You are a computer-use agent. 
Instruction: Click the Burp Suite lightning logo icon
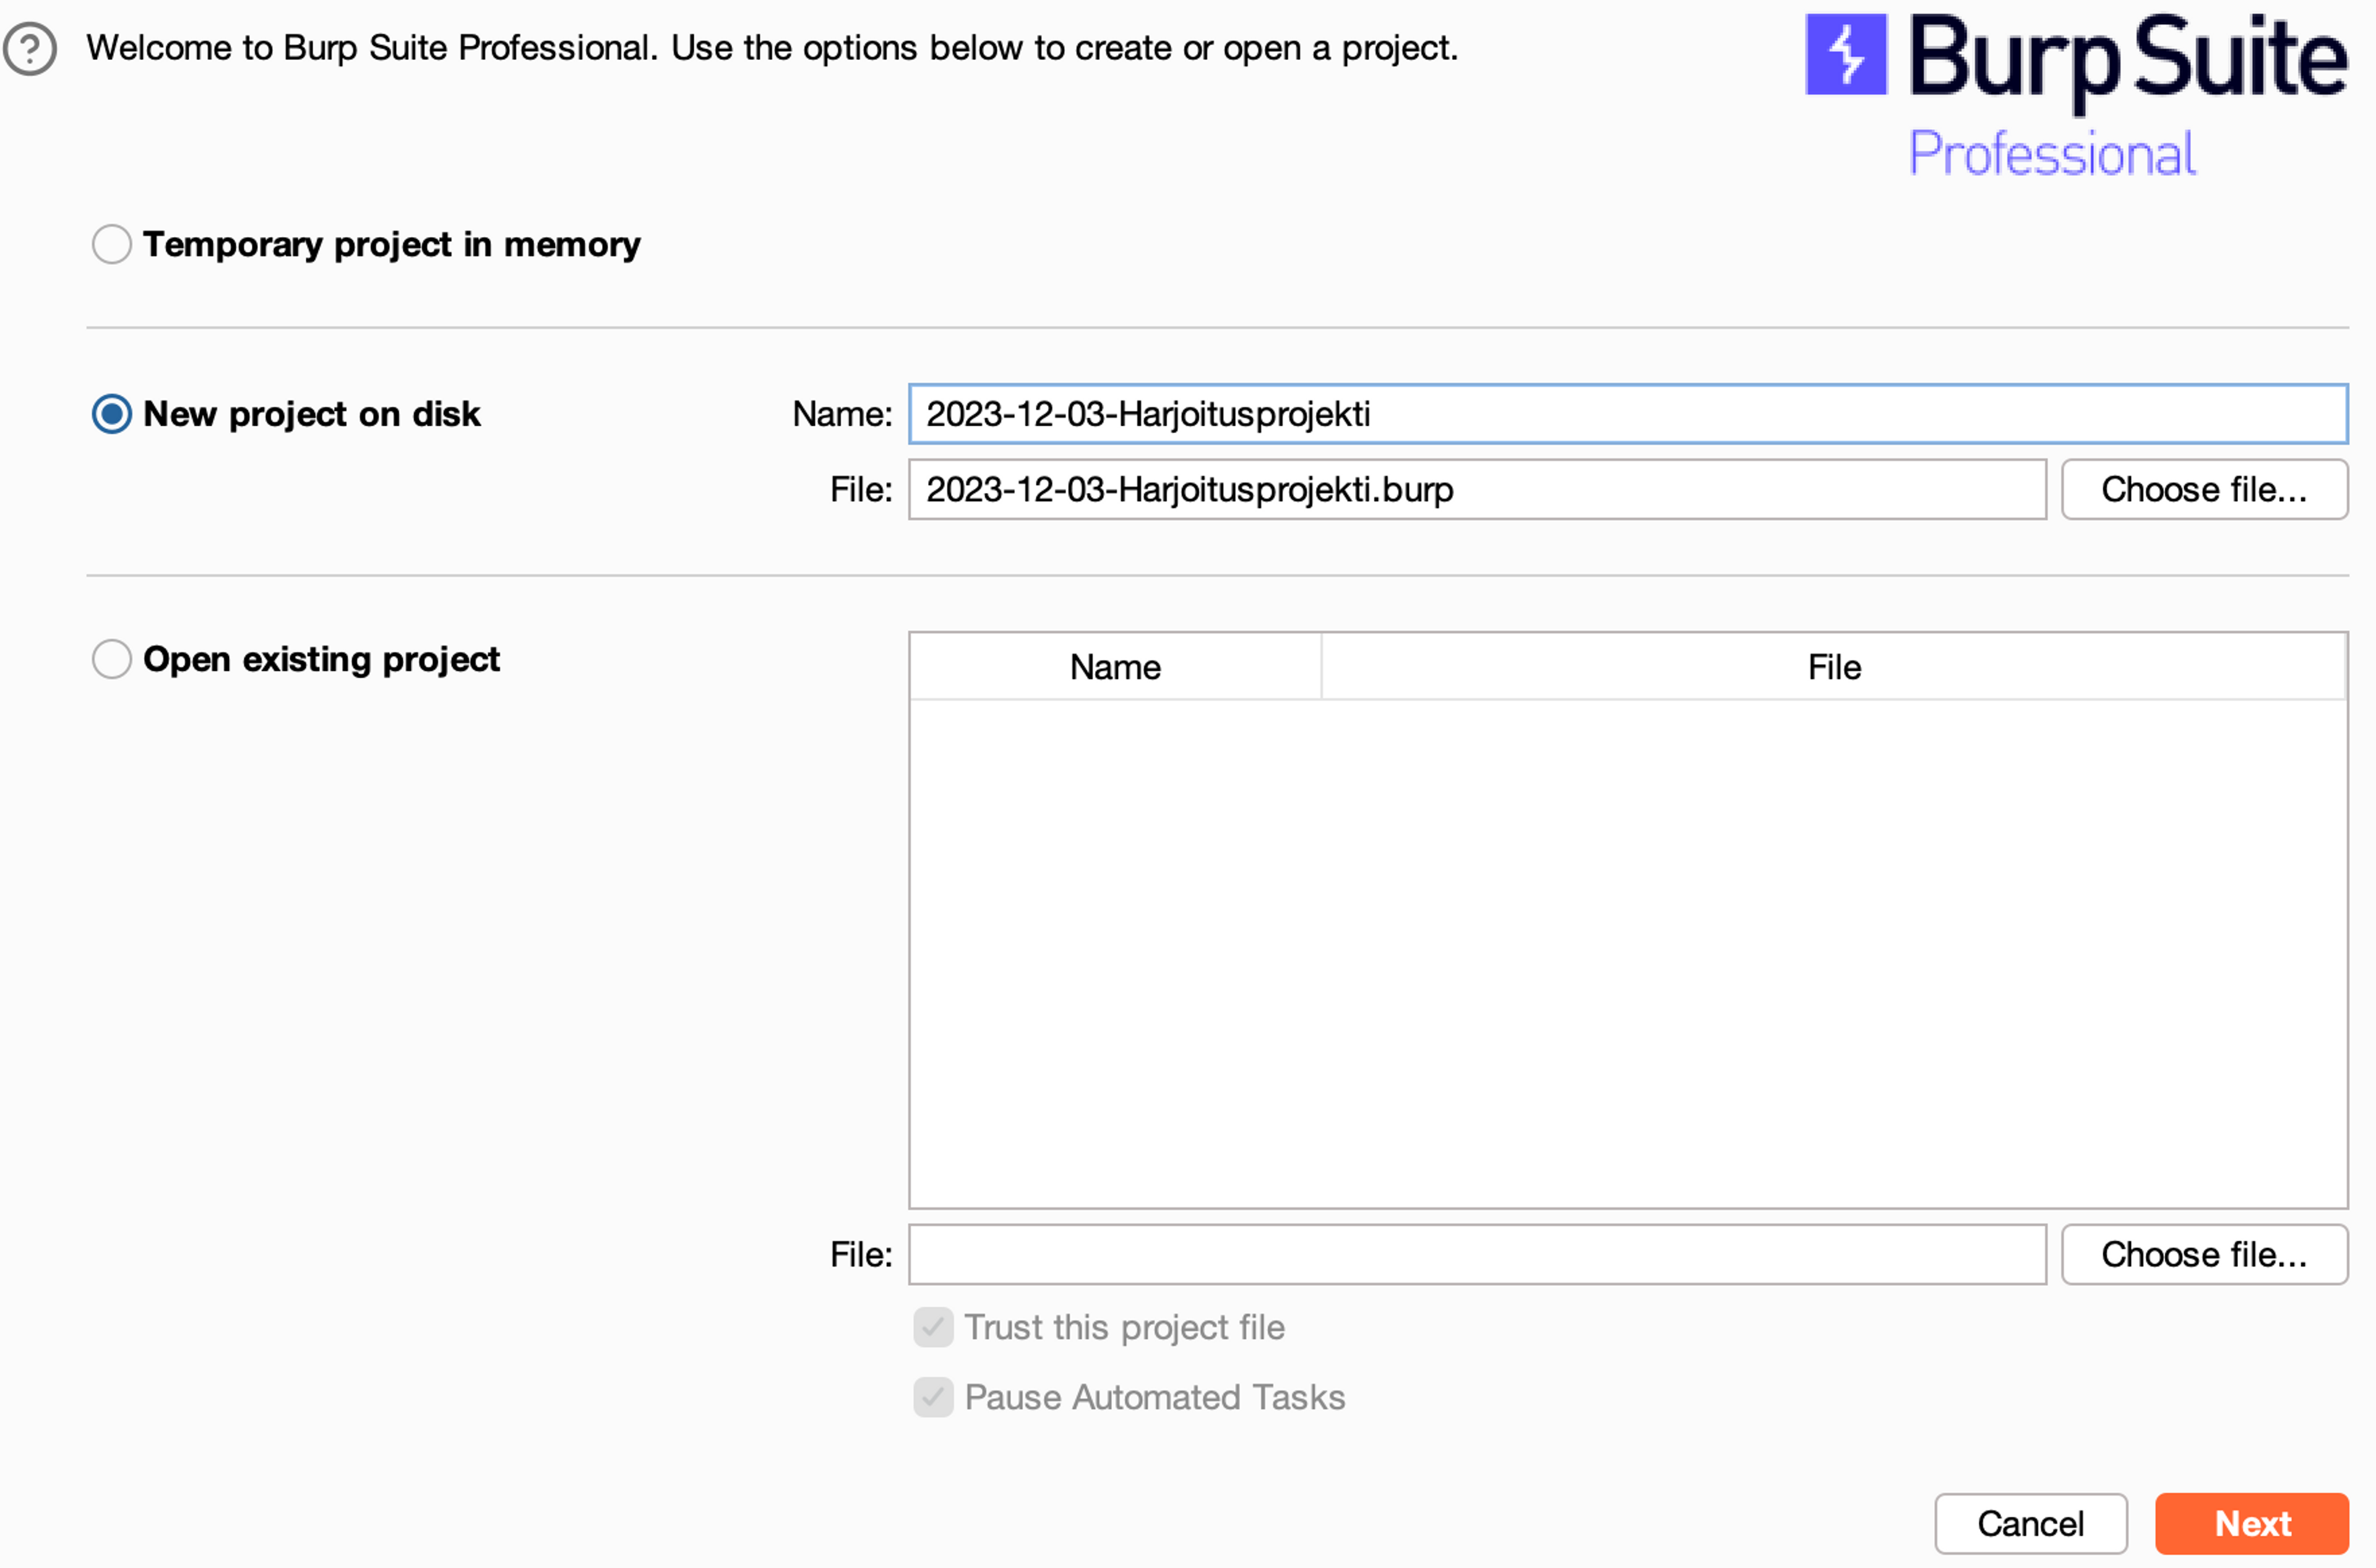[1845, 54]
